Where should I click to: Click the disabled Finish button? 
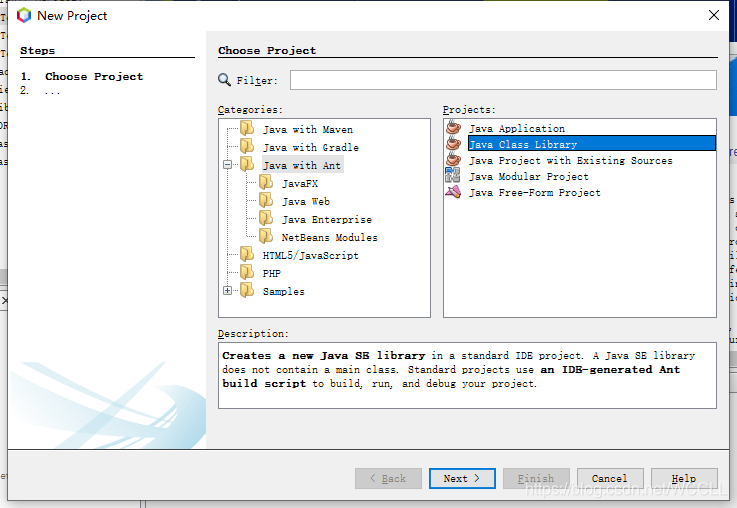pos(536,478)
